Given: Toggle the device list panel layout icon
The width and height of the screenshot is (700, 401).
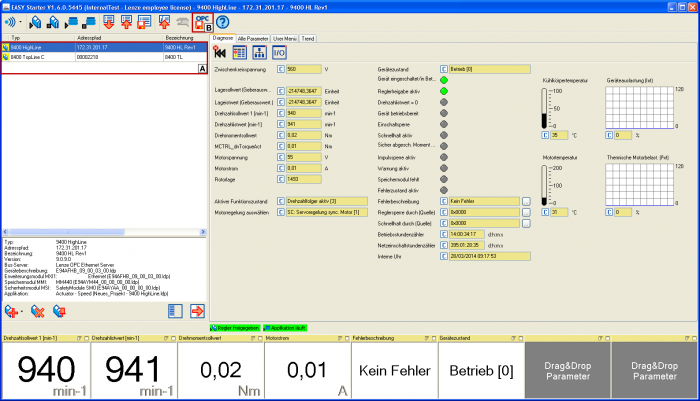Looking at the screenshot, I should coord(175,311).
